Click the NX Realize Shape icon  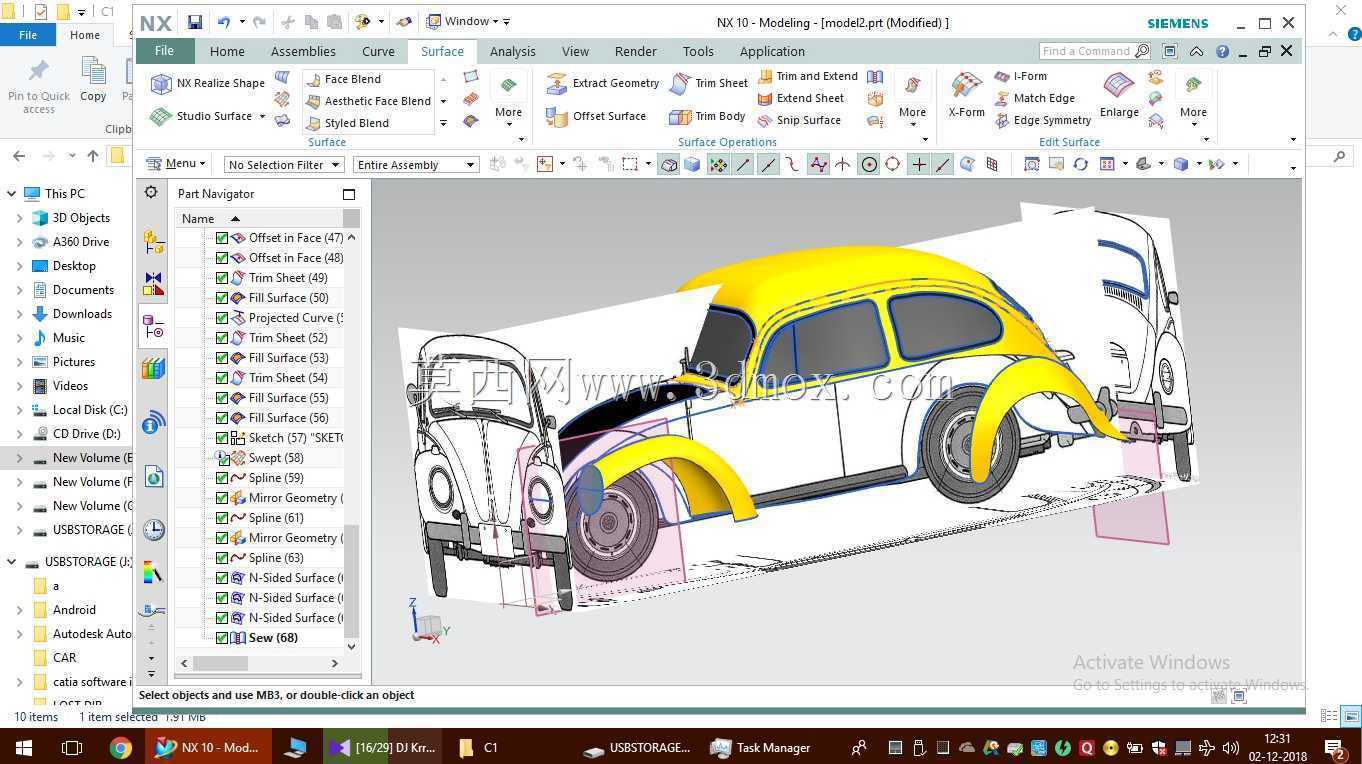161,84
